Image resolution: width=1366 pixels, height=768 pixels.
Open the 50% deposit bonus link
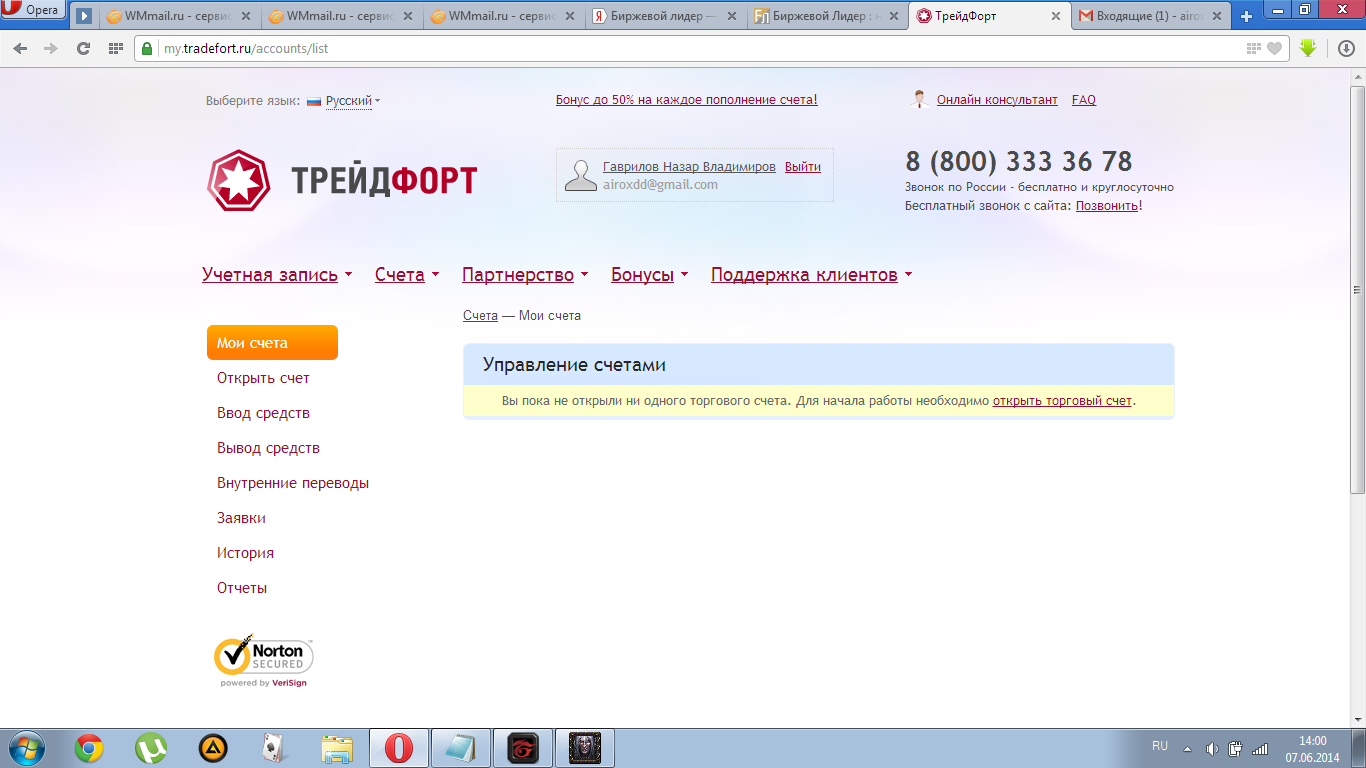pos(687,100)
